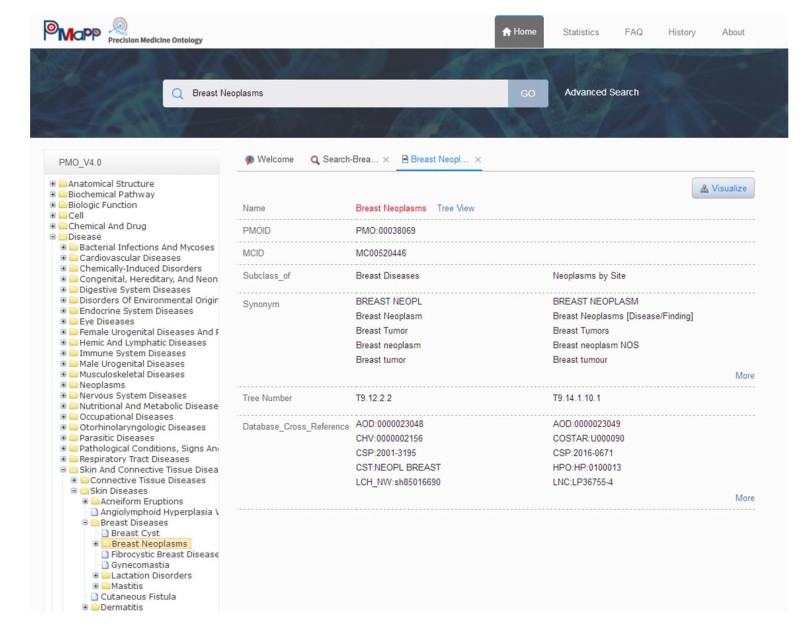This screenshot has height=627, width=812.
Task: Open the Breast Cyst document node
Action: (134, 533)
